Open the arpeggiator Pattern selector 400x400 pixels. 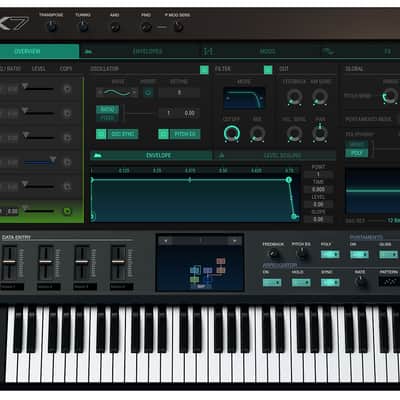point(389,282)
